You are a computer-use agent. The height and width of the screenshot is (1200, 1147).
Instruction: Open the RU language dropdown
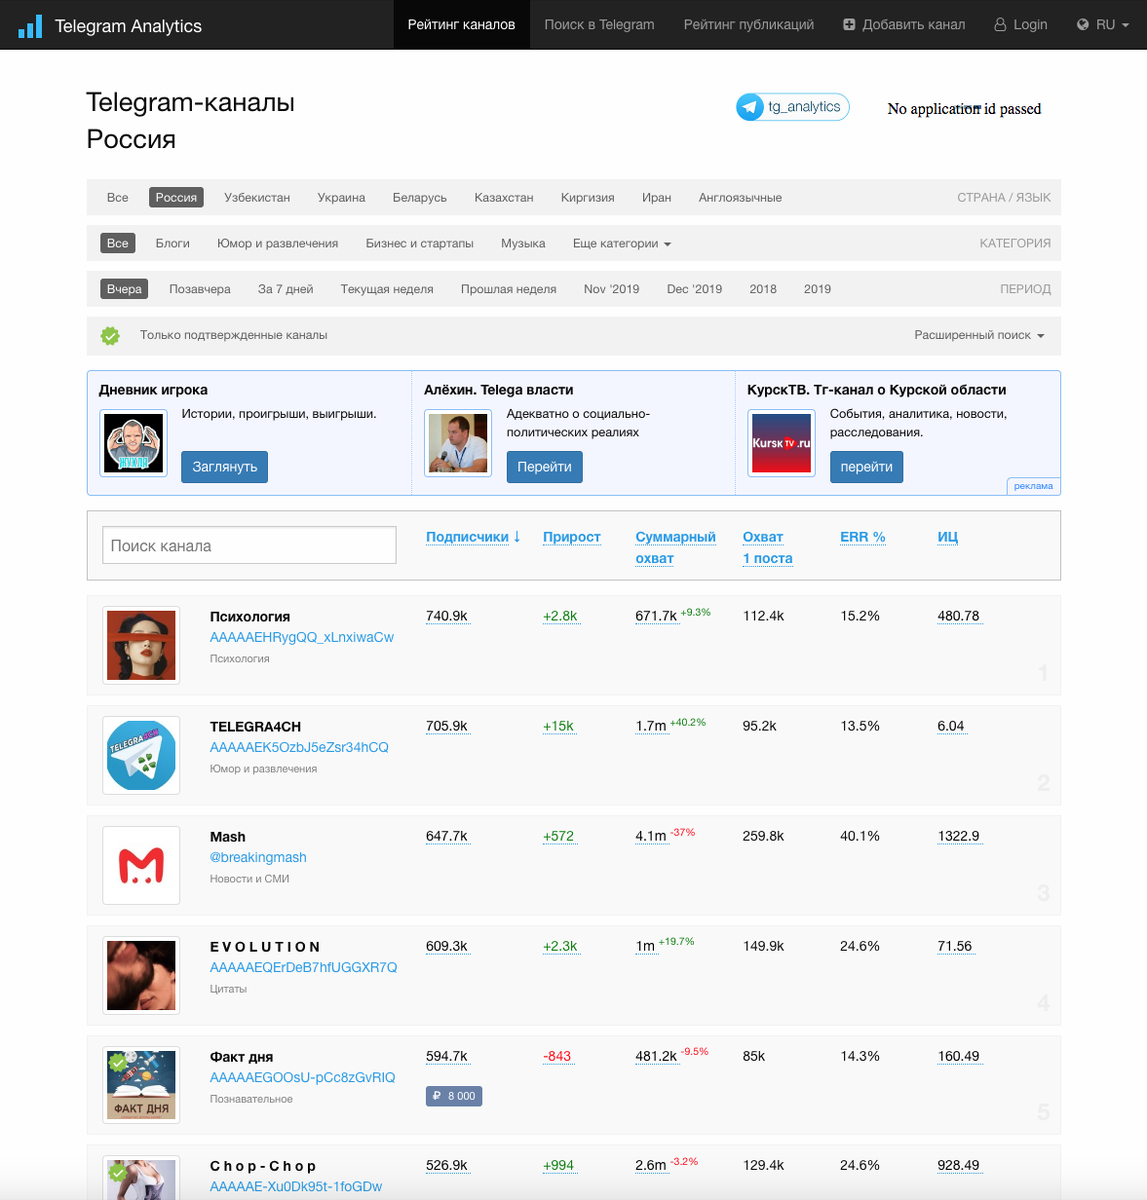(1103, 24)
